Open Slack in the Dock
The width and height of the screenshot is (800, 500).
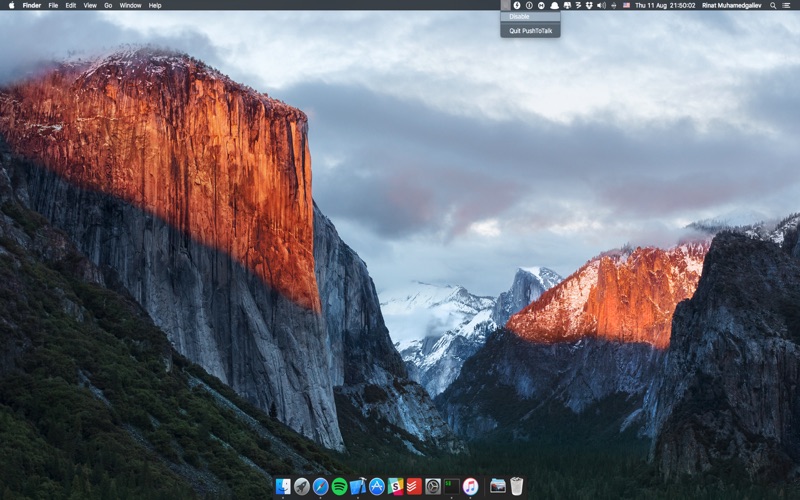[395, 486]
